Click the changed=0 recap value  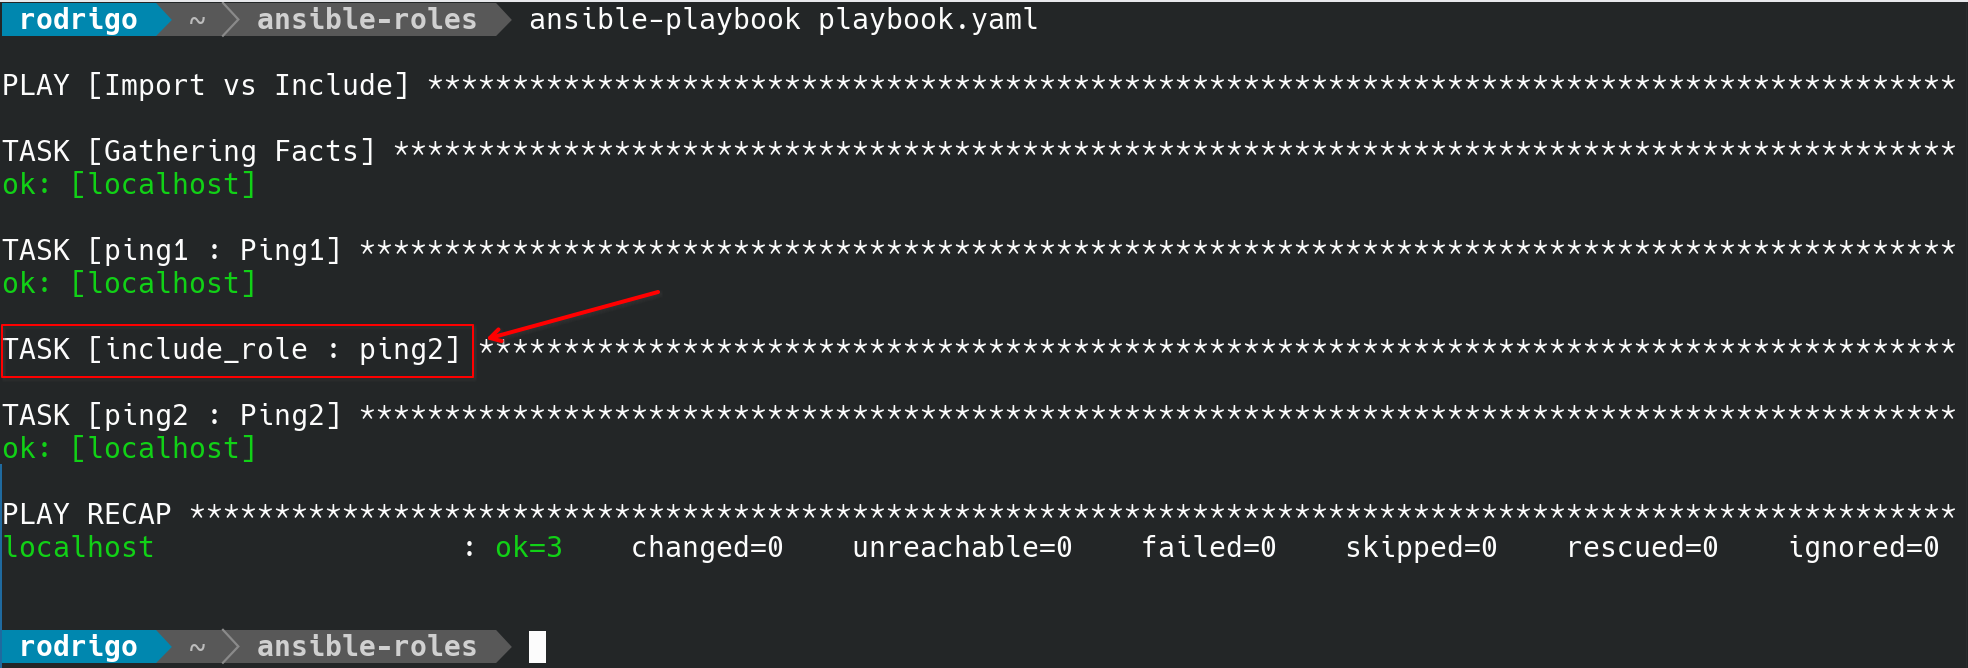pyautogui.click(x=707, y=548)
